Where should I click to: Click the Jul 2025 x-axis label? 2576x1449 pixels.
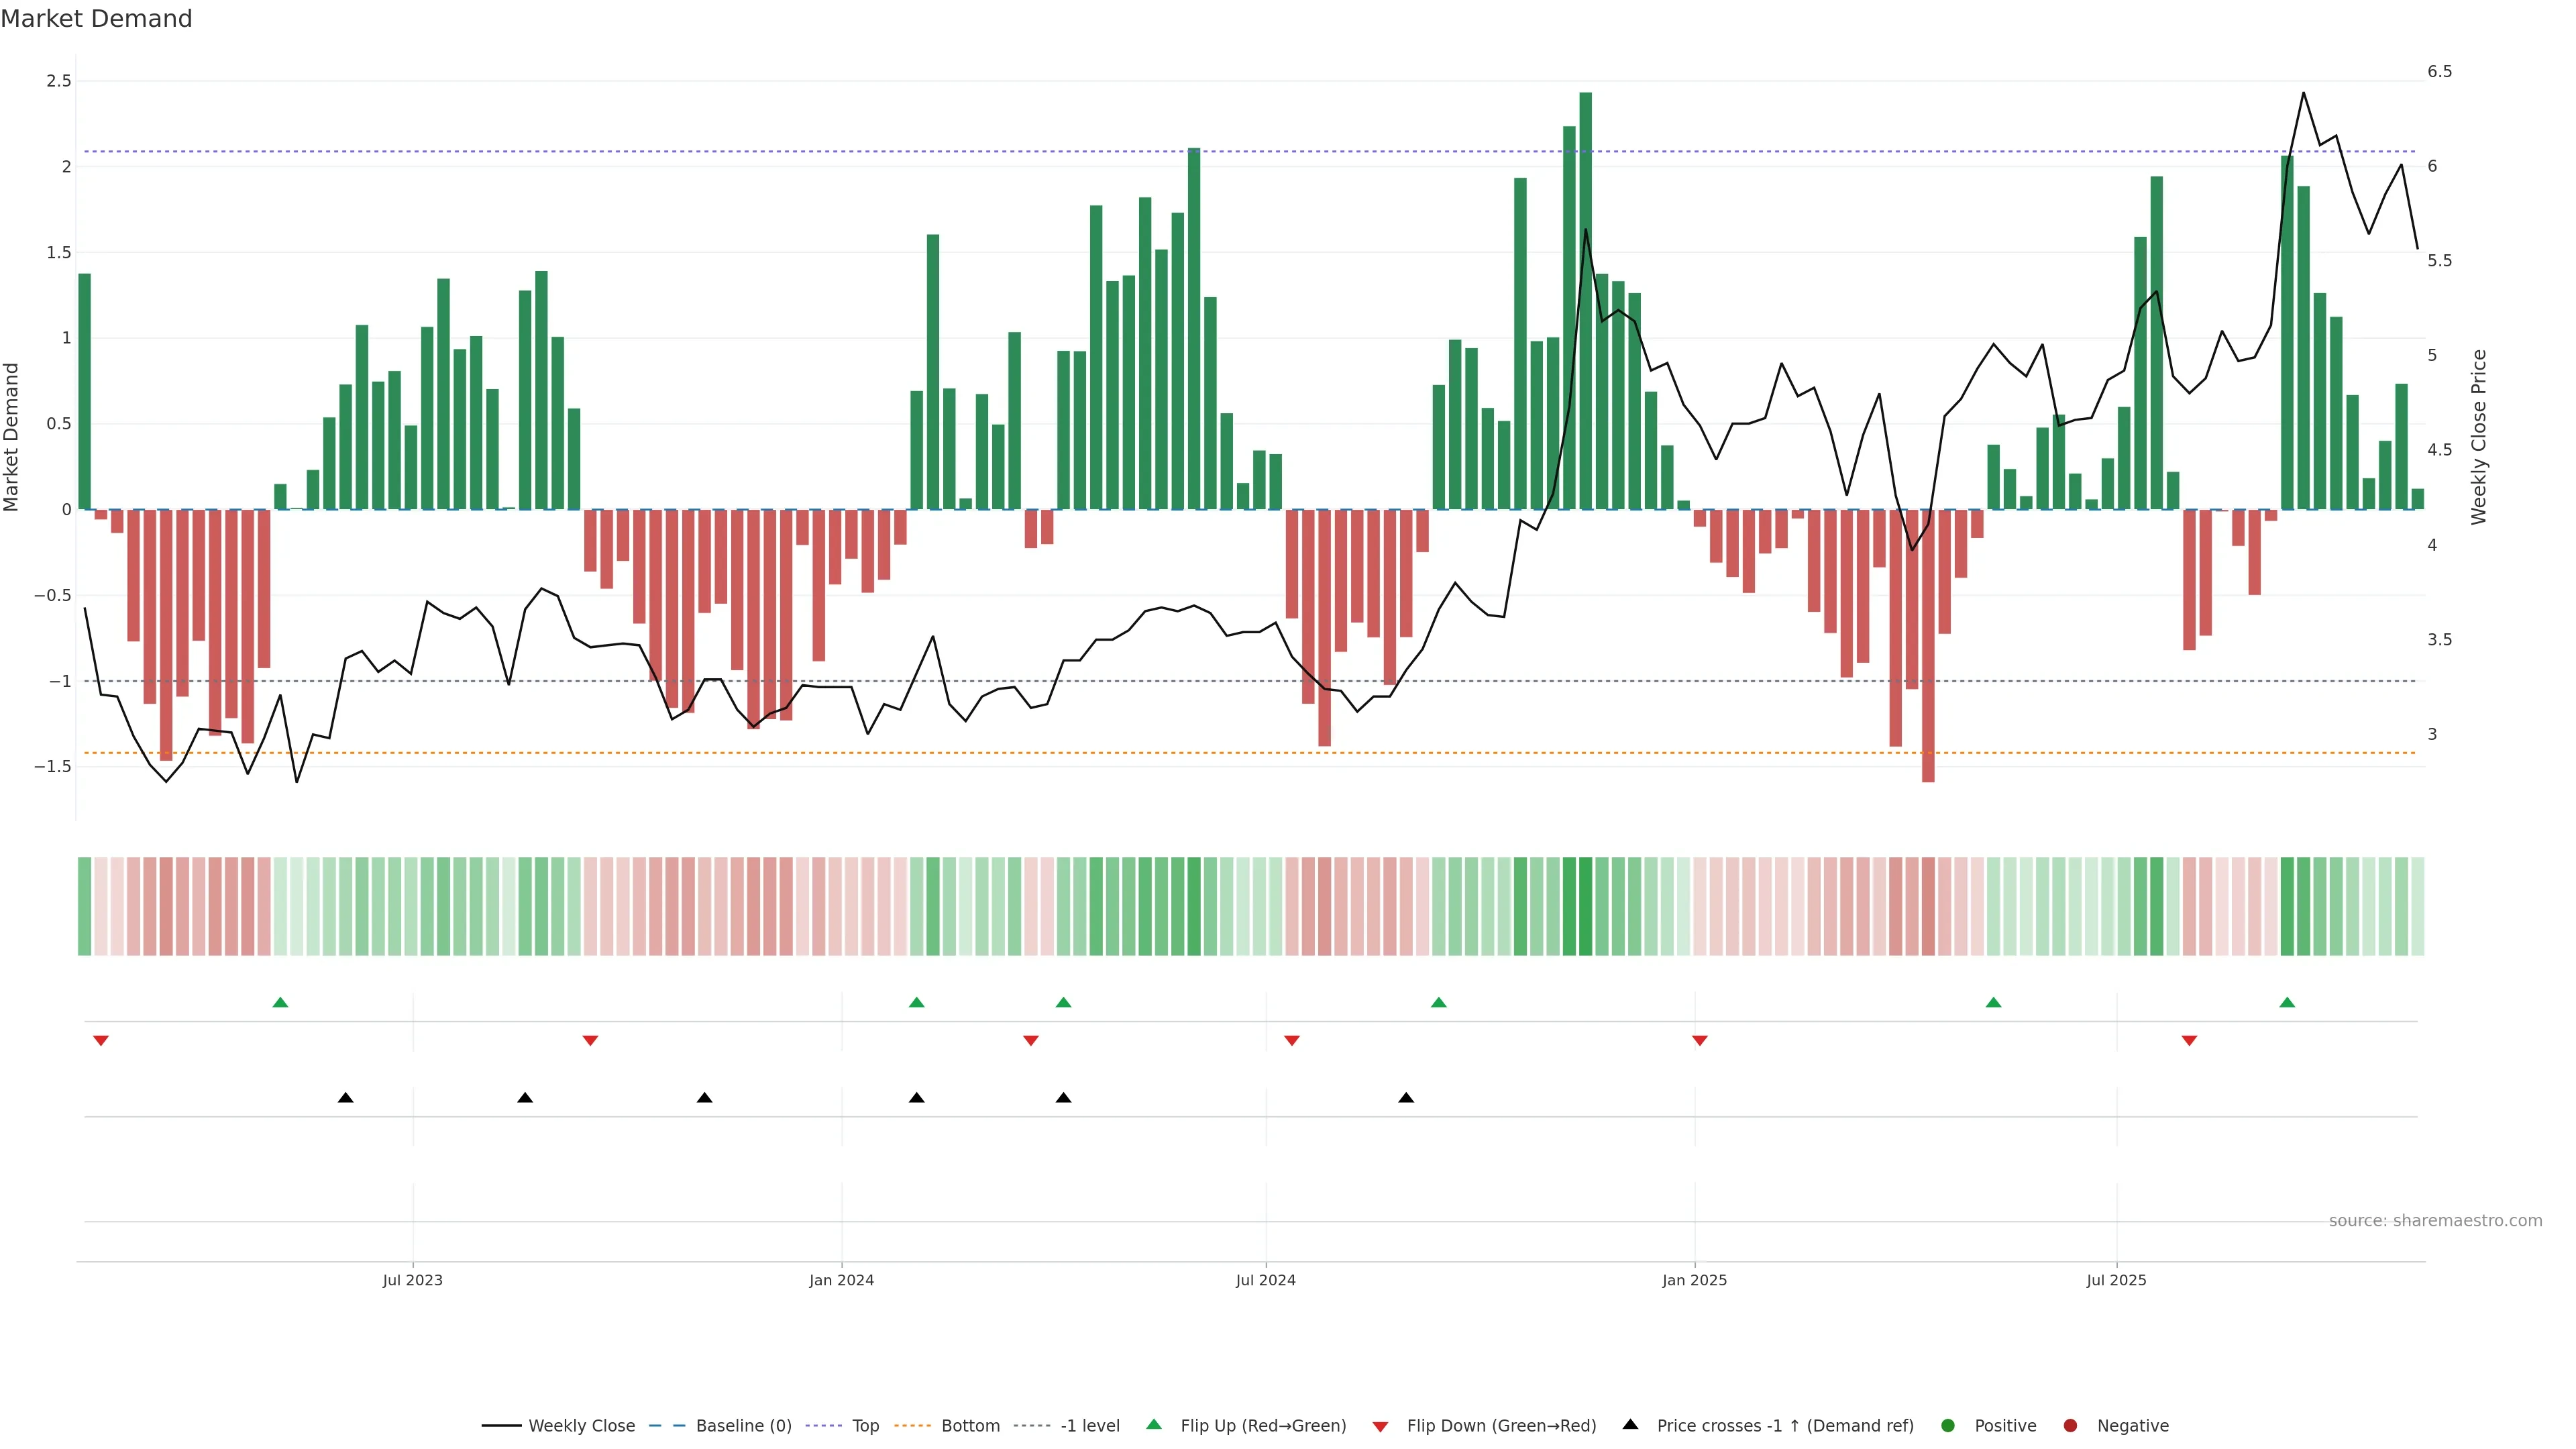pos(2116,1280)
